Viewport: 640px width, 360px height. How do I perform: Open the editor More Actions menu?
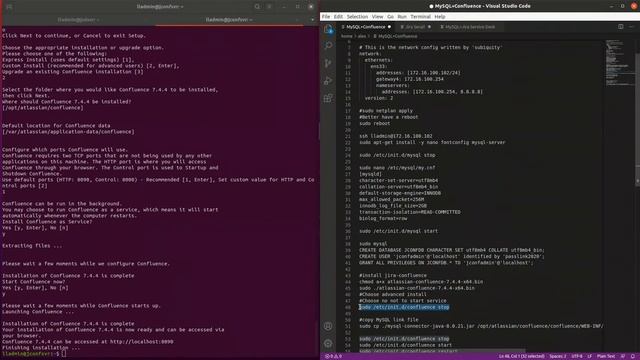631,27
